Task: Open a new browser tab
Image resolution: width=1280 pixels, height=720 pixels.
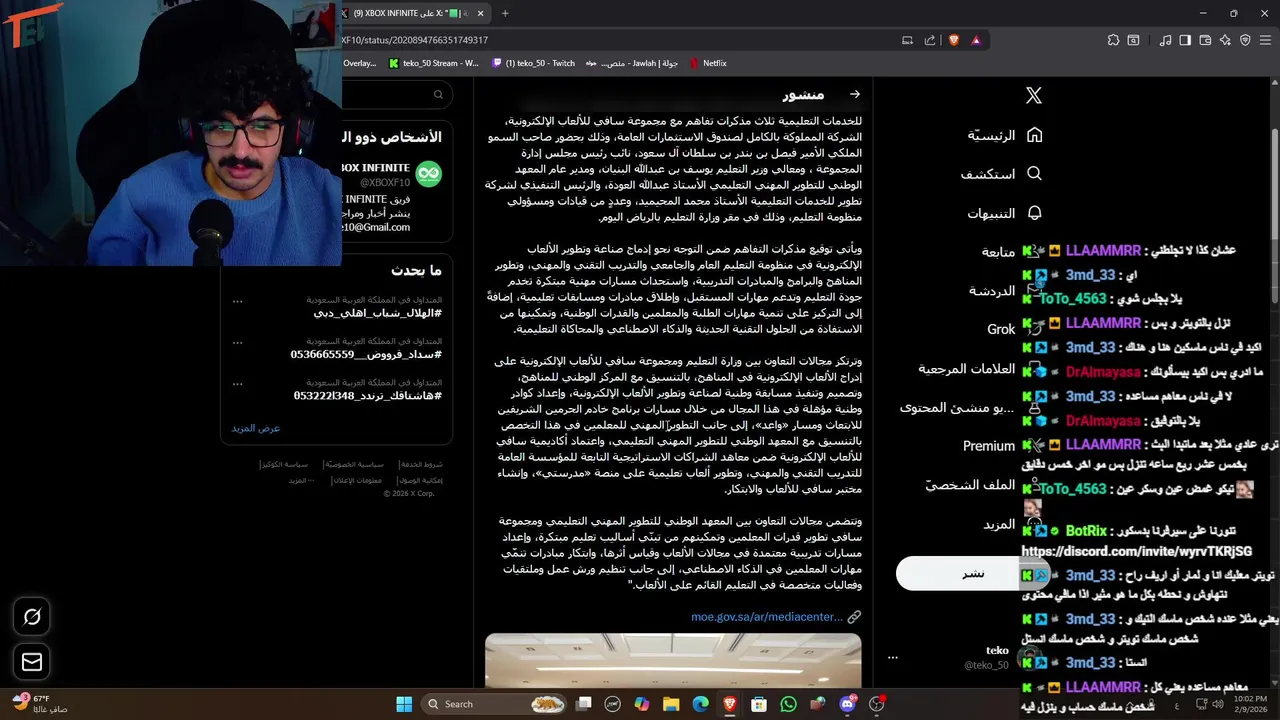Action: [505, 13]
